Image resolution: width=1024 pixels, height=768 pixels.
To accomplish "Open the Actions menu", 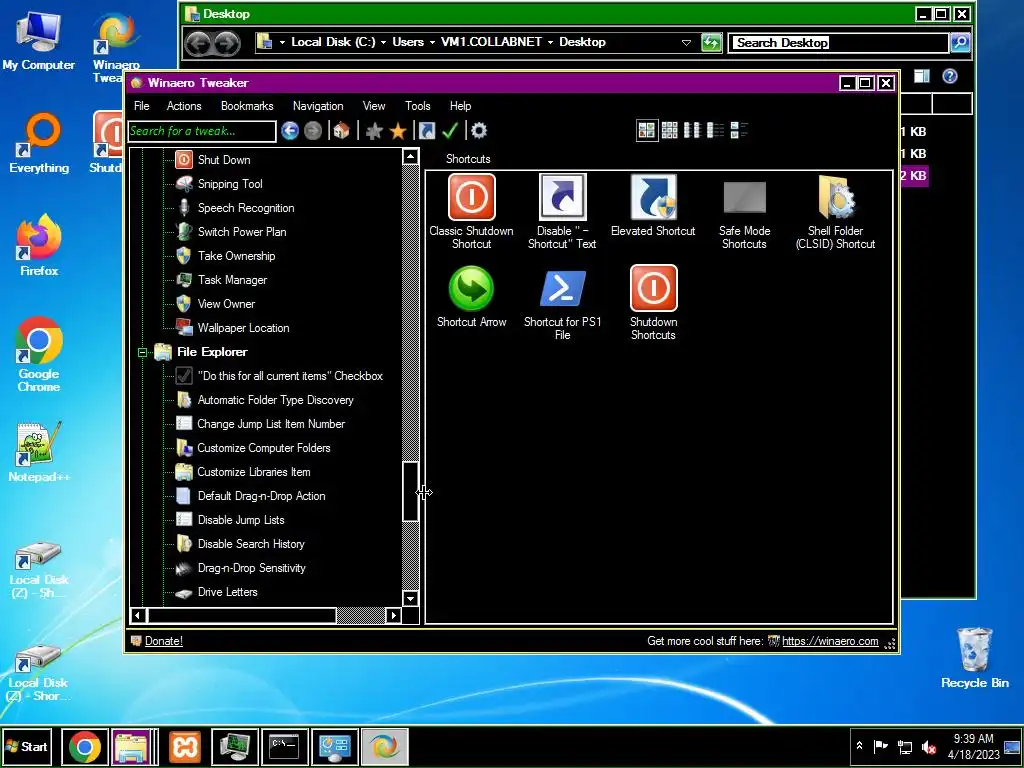I will (x=184, y=106).
